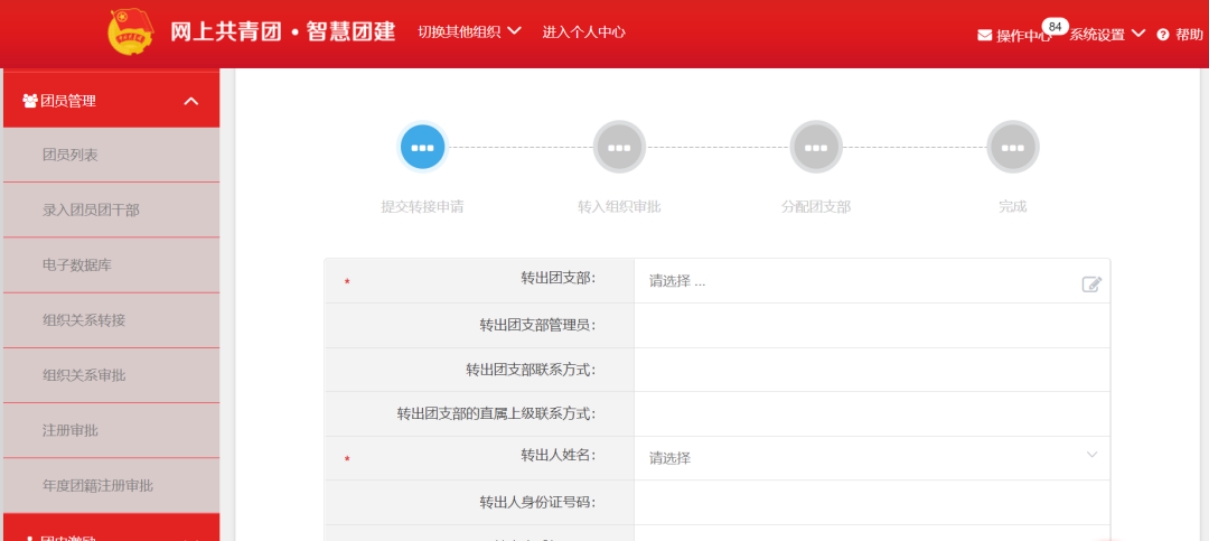Click the 84 notification badge

(1055, 26)
